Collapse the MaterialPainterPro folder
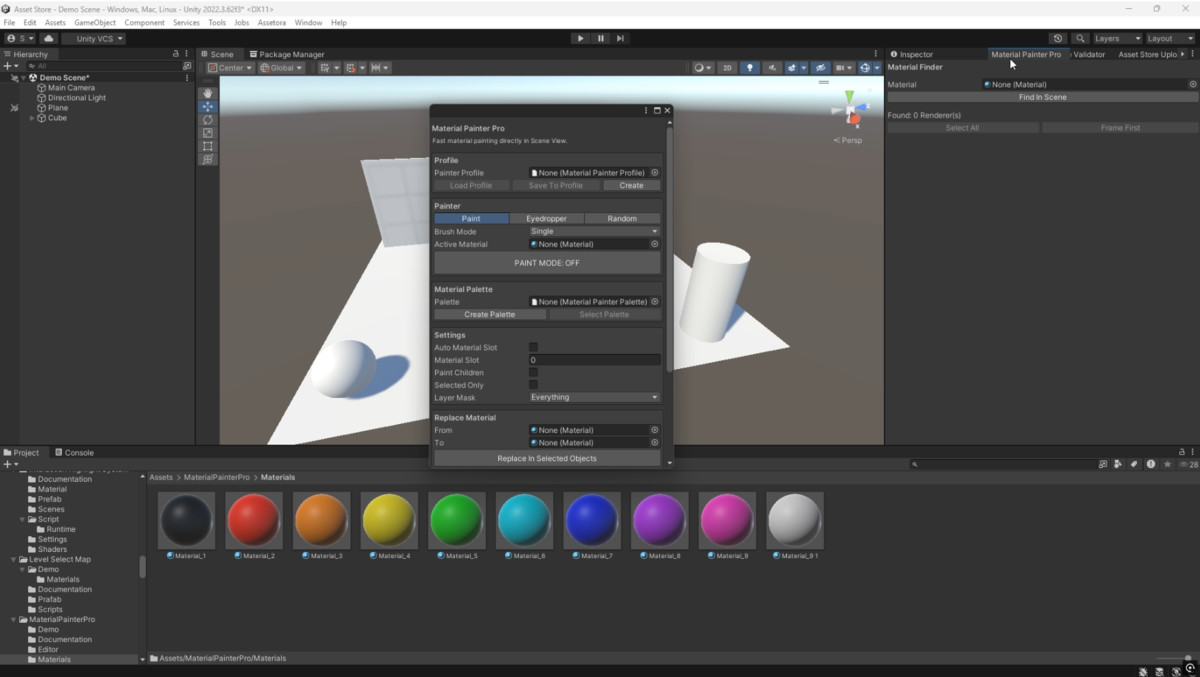 point(14,619)
